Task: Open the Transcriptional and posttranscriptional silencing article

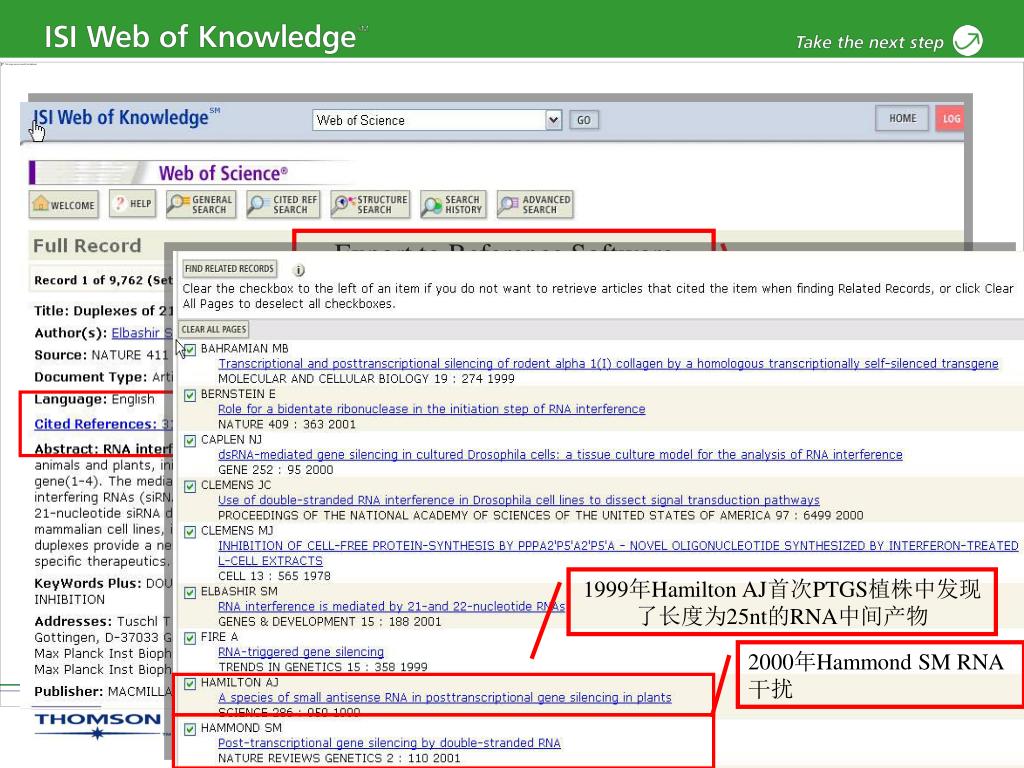Action: pyautogui.click(x=608, y=364)
